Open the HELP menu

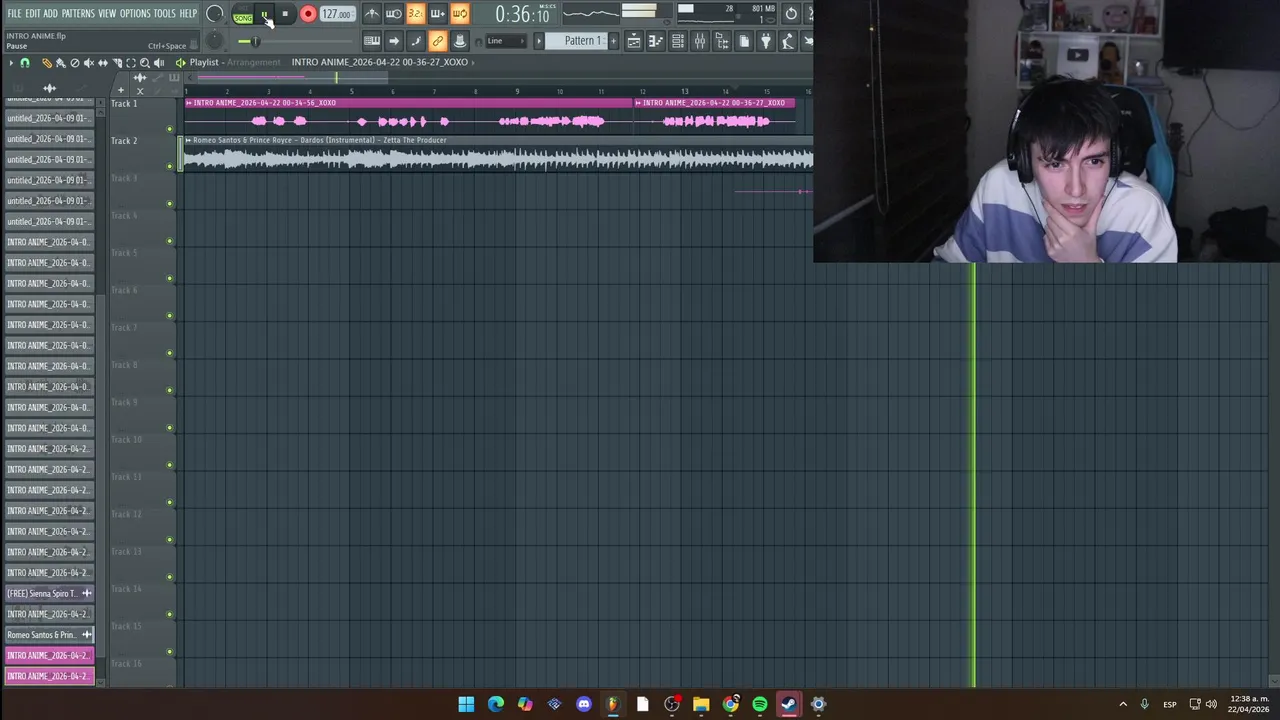click(188, 13)
